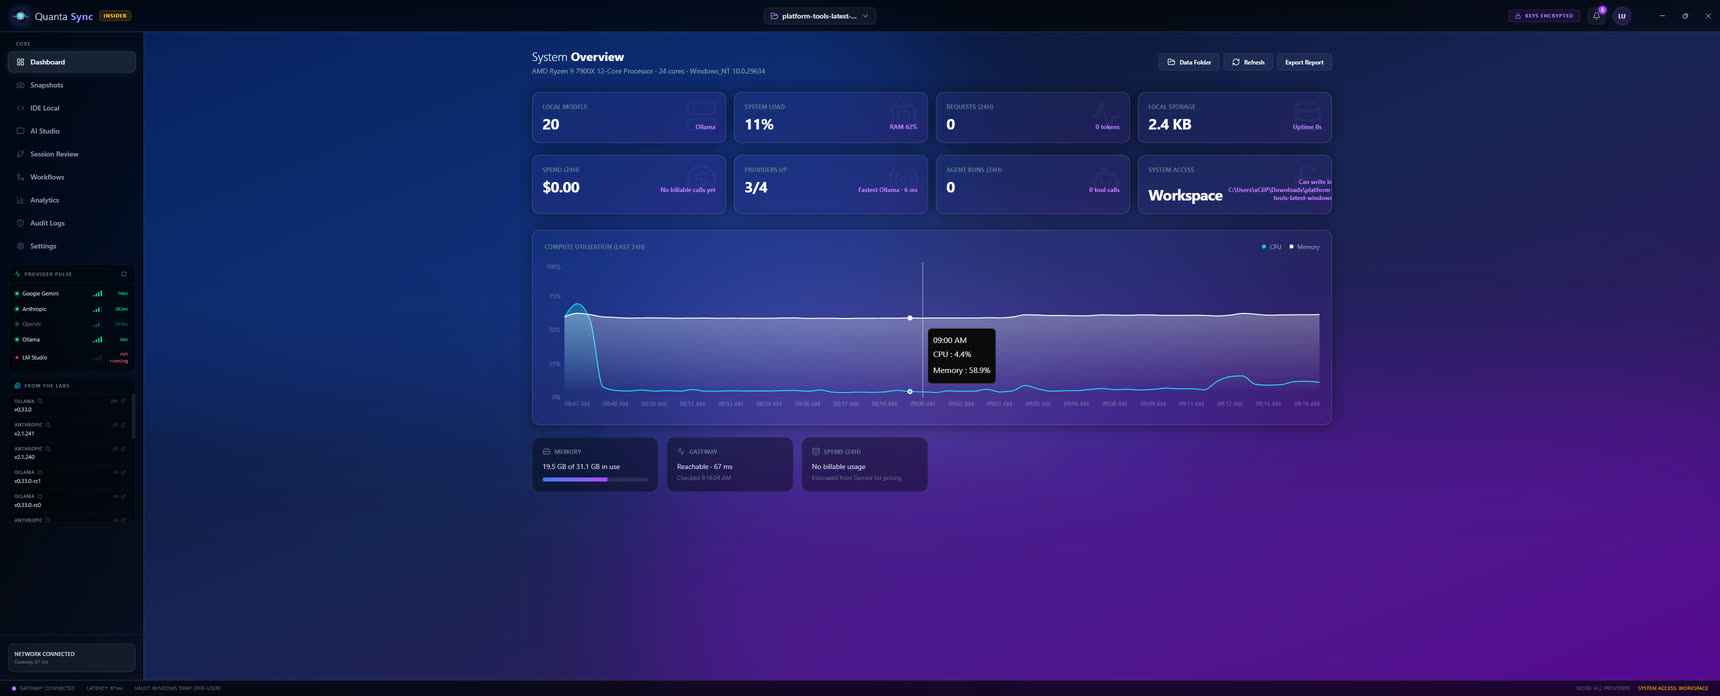Screen dimensions: 1720x696
Task: Open the Ollama v0.33.0-rc1 release entry
Action: coord(70,477)
